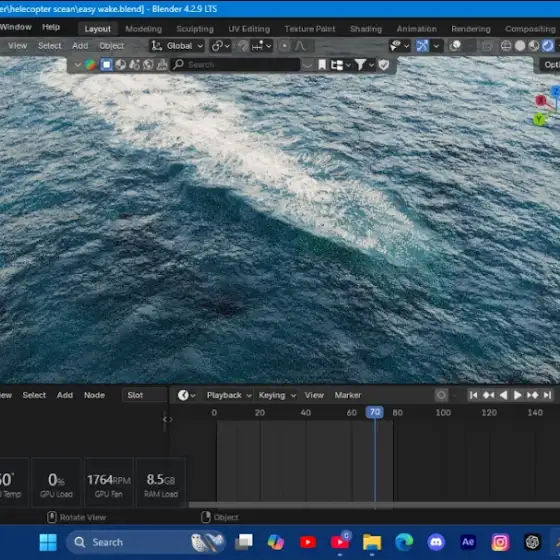Expand the pivot point chevron

click(227, 46)
